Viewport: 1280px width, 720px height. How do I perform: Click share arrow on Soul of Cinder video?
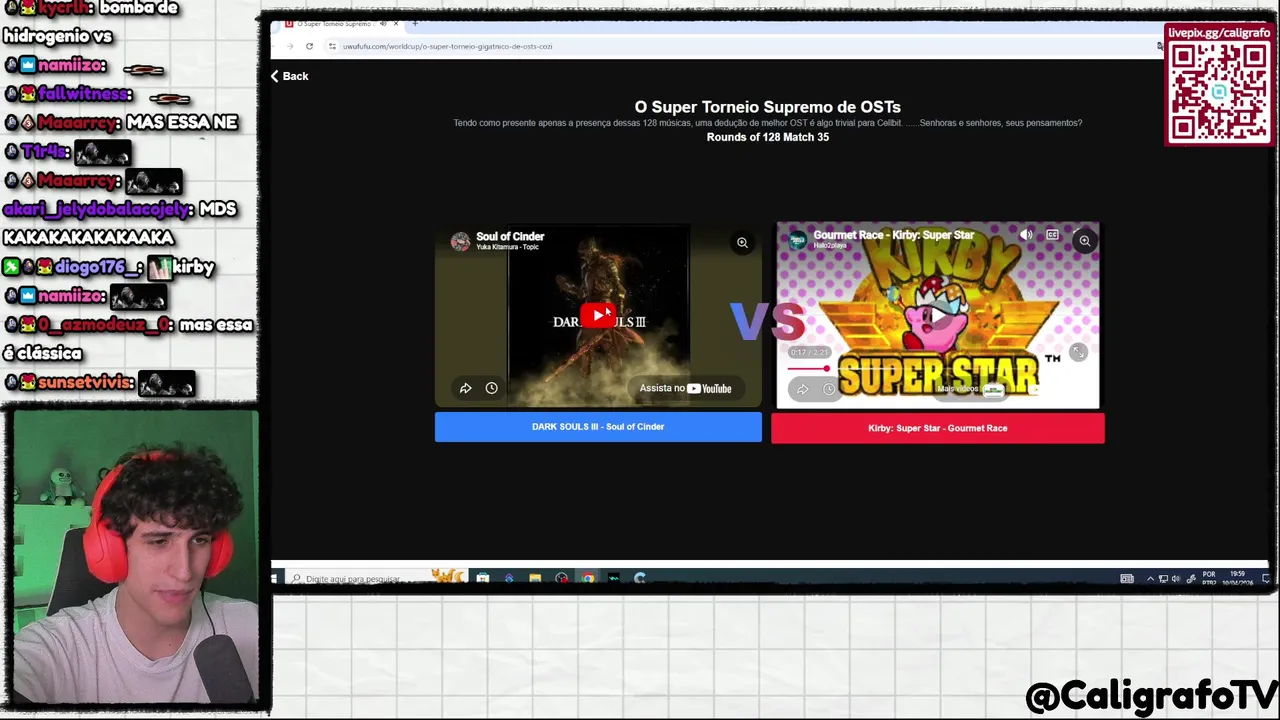pos(465,388)
